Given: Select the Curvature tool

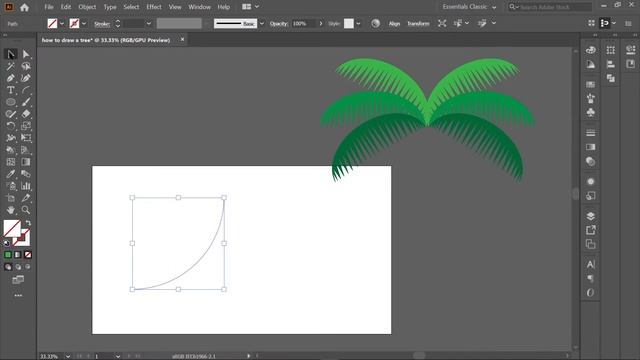Looking at the screenshot, I should [x=26, y=78].
